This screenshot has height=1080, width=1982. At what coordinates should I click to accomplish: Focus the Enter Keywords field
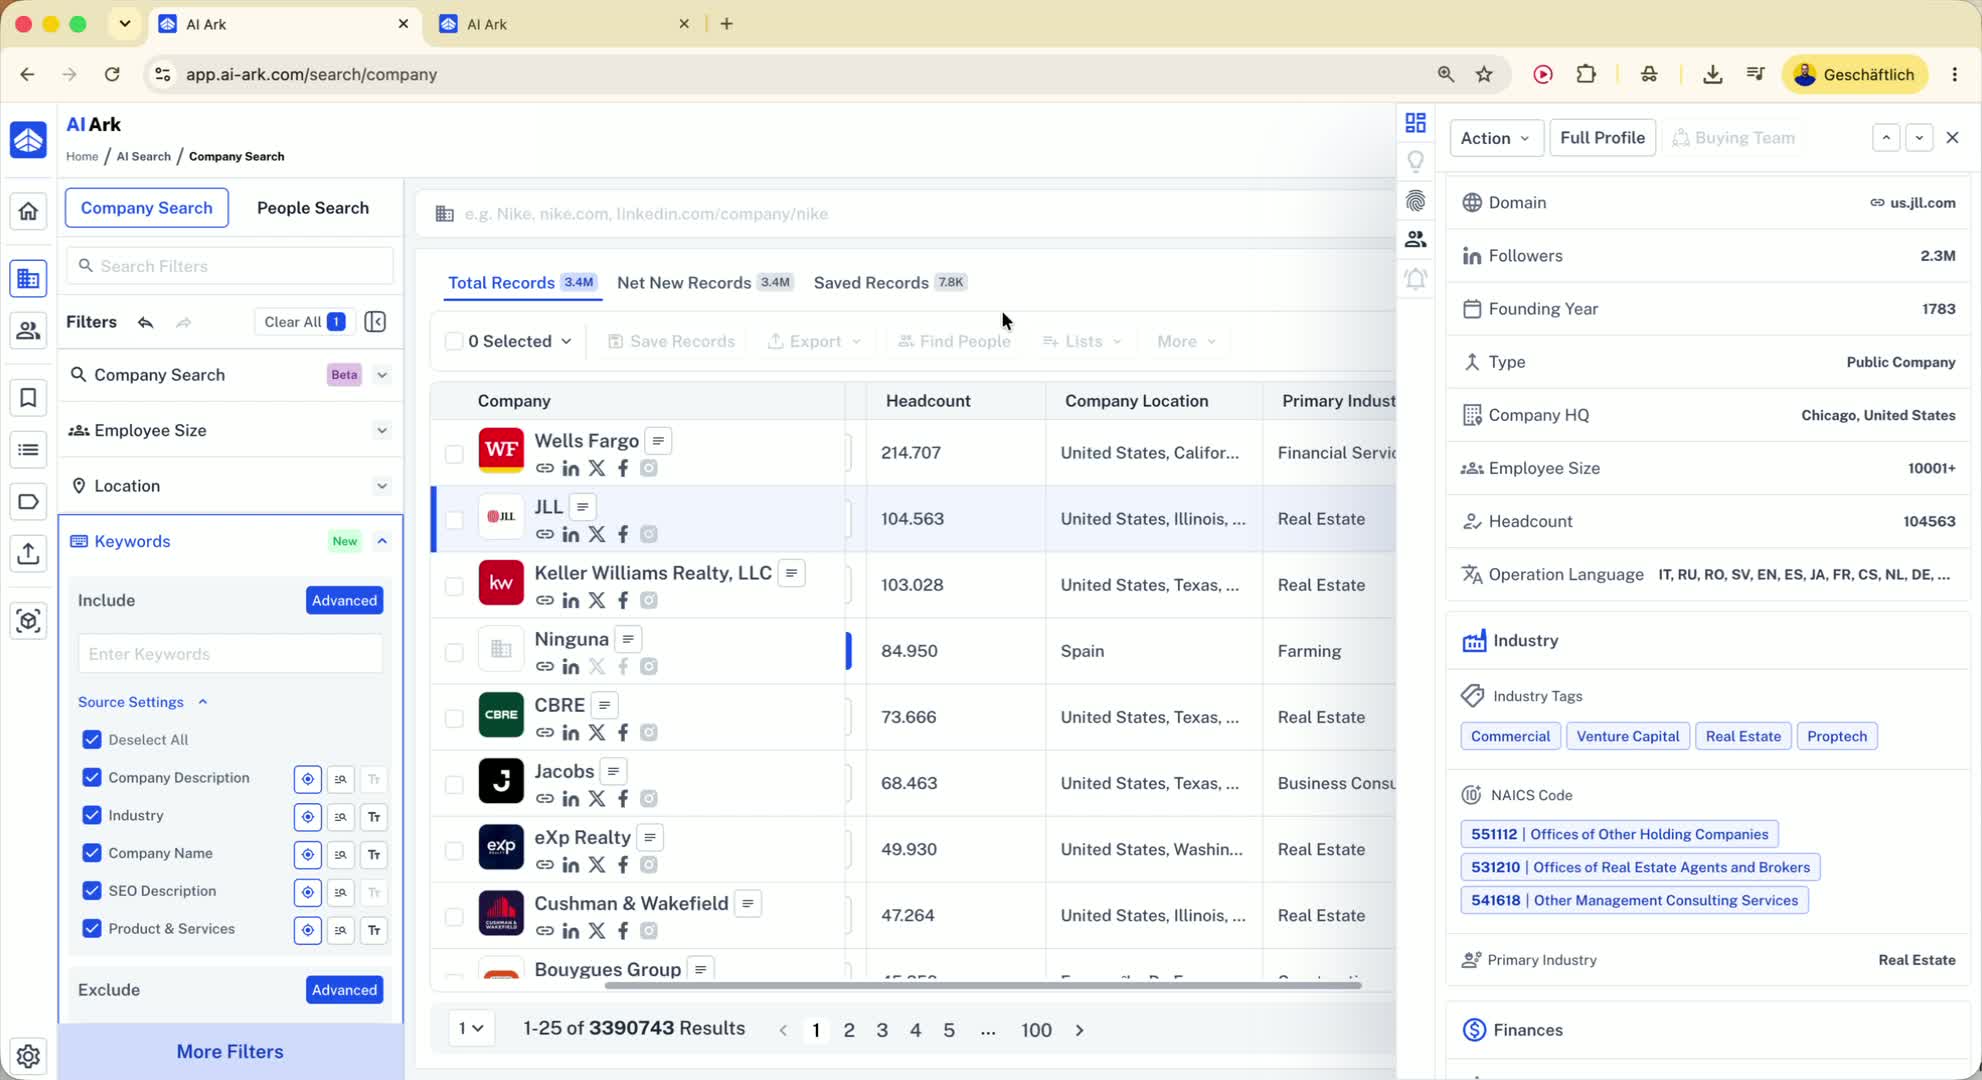tap(230, 654)
